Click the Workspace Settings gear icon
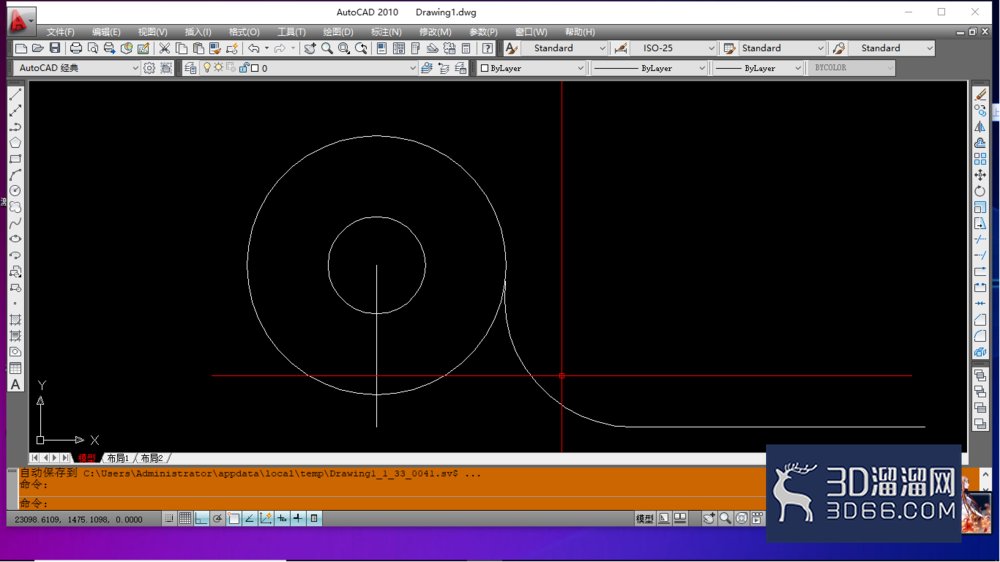Viewport: 1000px width, 562px height. pos(149,68)
